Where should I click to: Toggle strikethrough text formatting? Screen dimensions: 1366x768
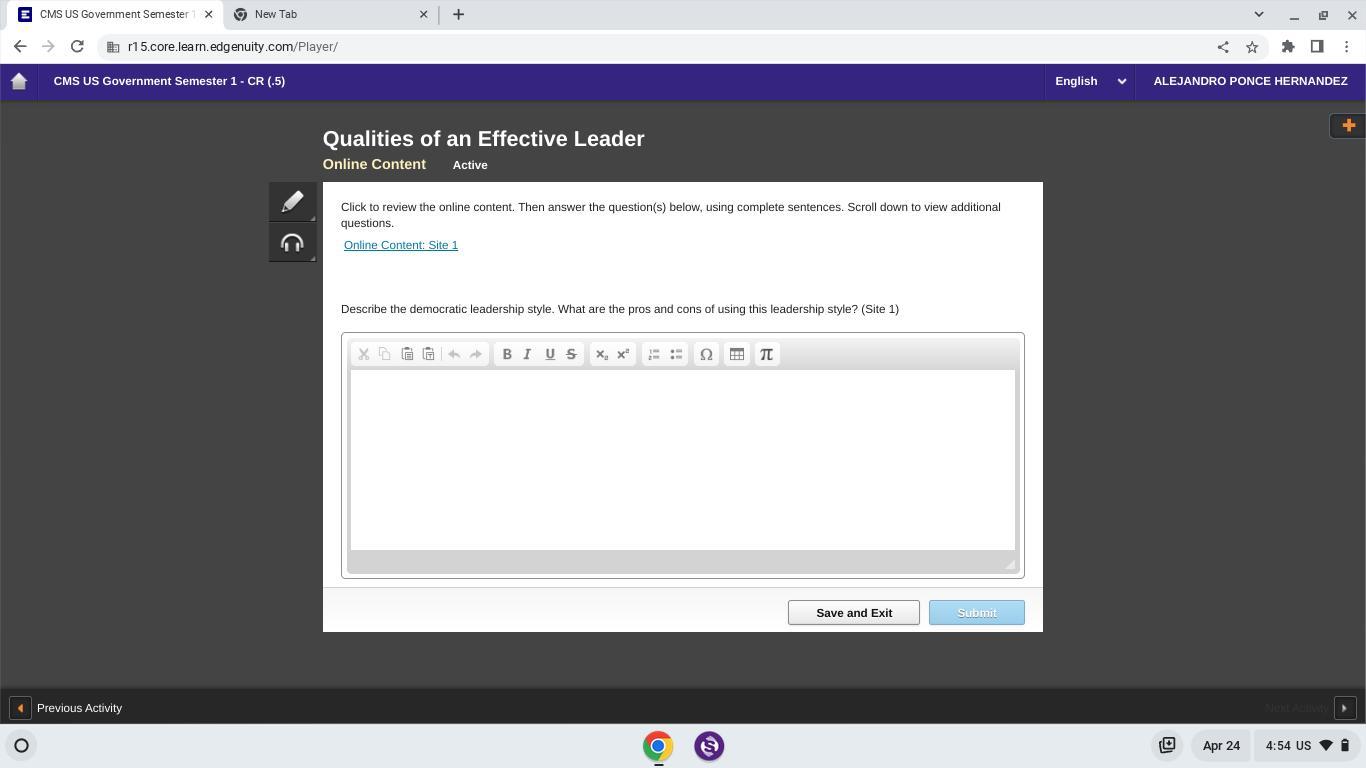coord(571,354)
